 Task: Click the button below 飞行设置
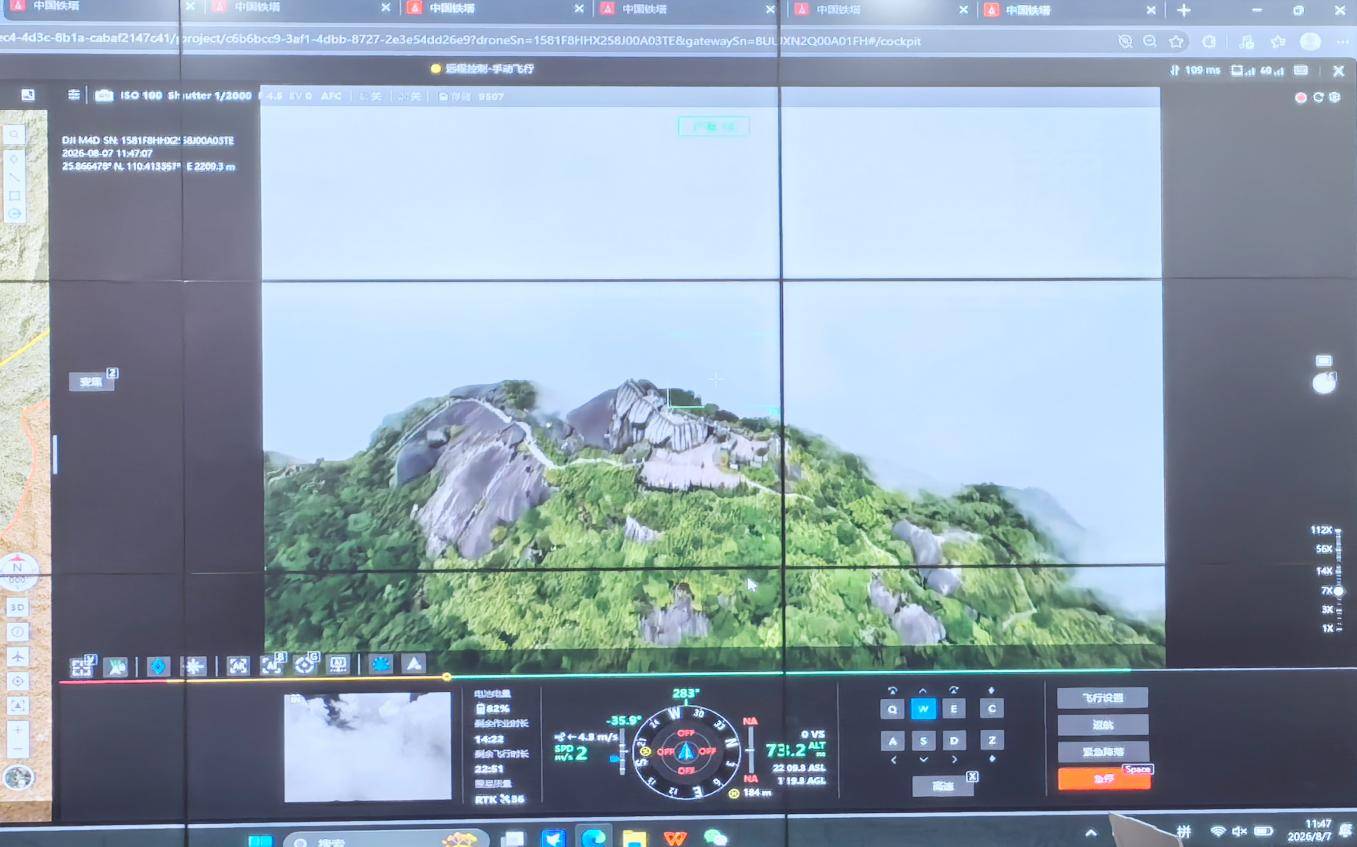pyautogui.click(x=1103, y=725)
